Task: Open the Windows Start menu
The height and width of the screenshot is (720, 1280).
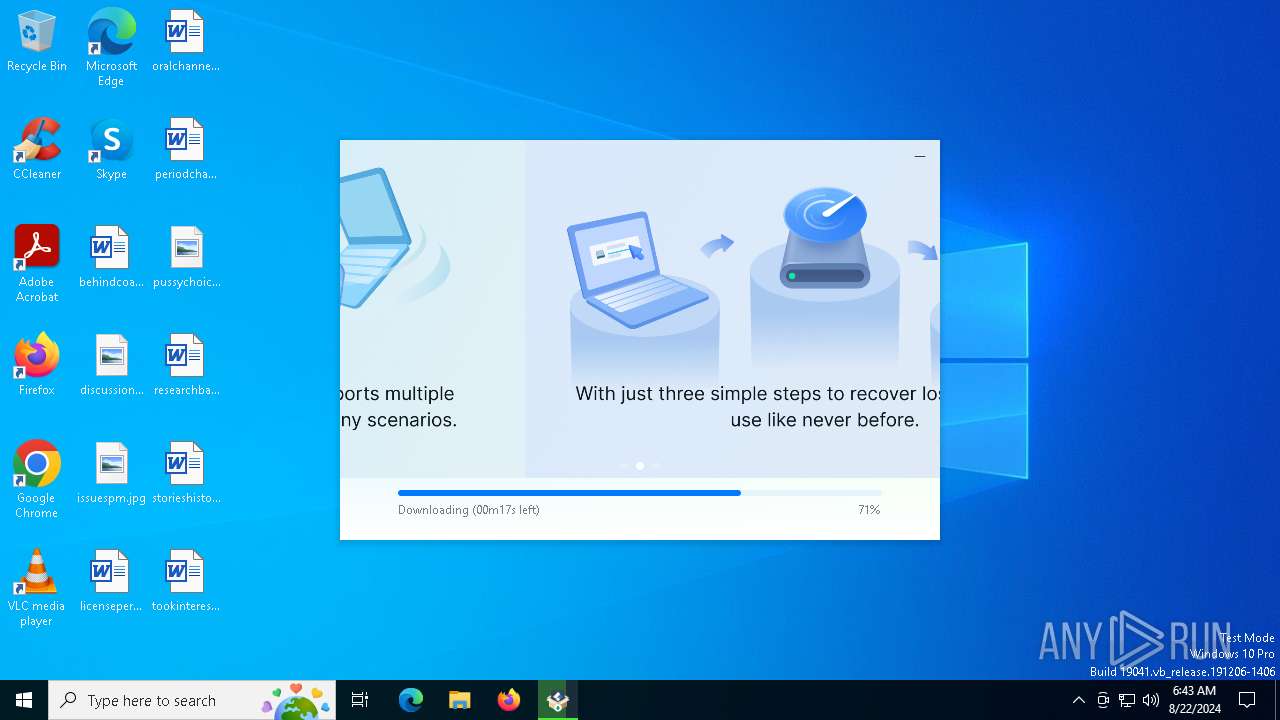Action: click(x=24, y=700)
